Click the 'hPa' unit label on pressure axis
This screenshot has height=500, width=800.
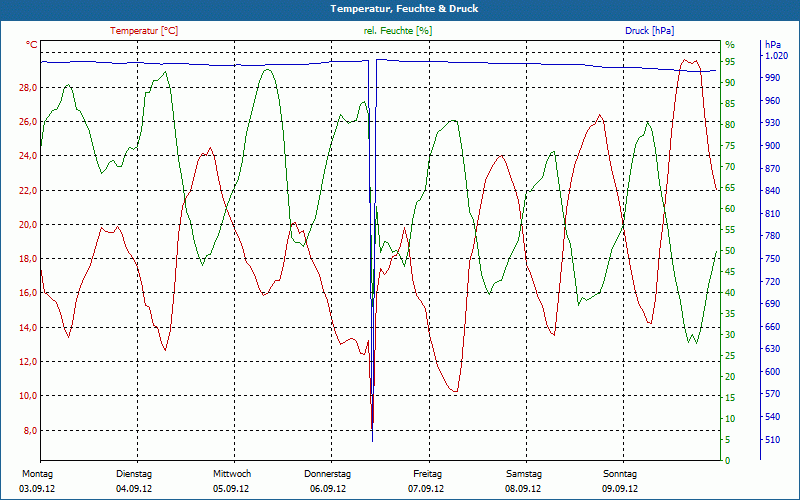coord(772,45)
